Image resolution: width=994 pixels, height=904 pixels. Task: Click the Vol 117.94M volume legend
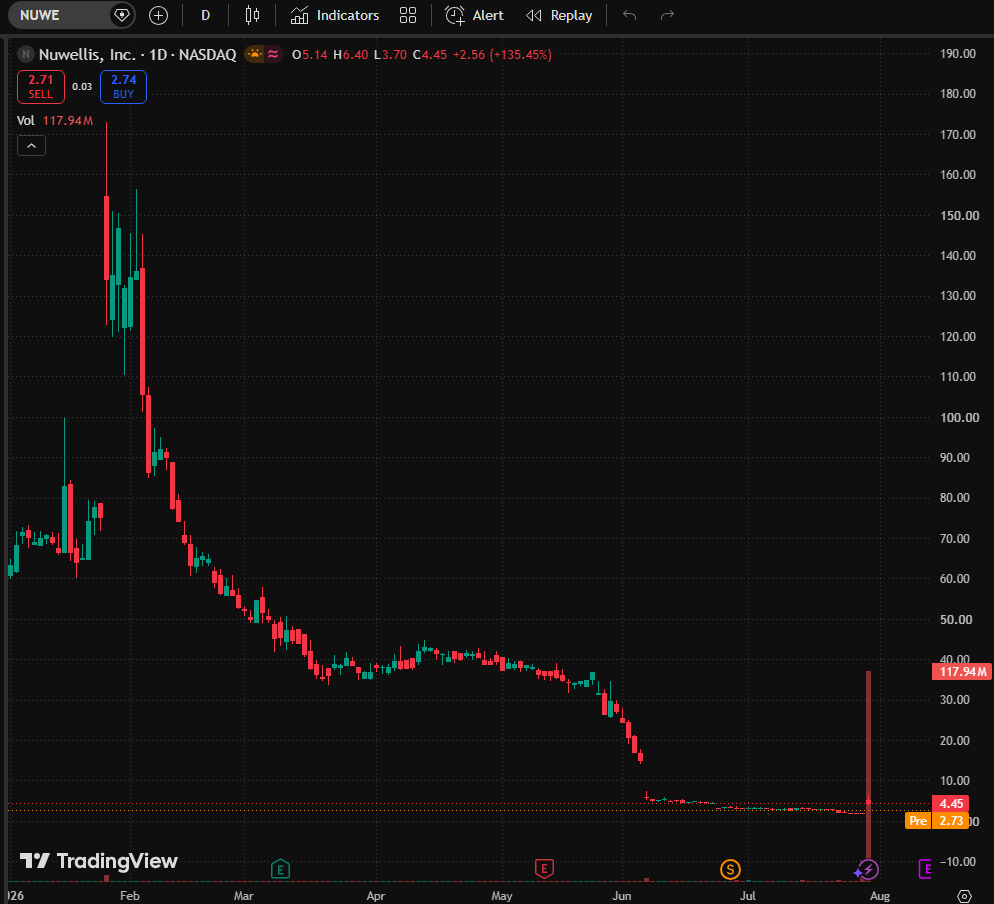point(55,120)
